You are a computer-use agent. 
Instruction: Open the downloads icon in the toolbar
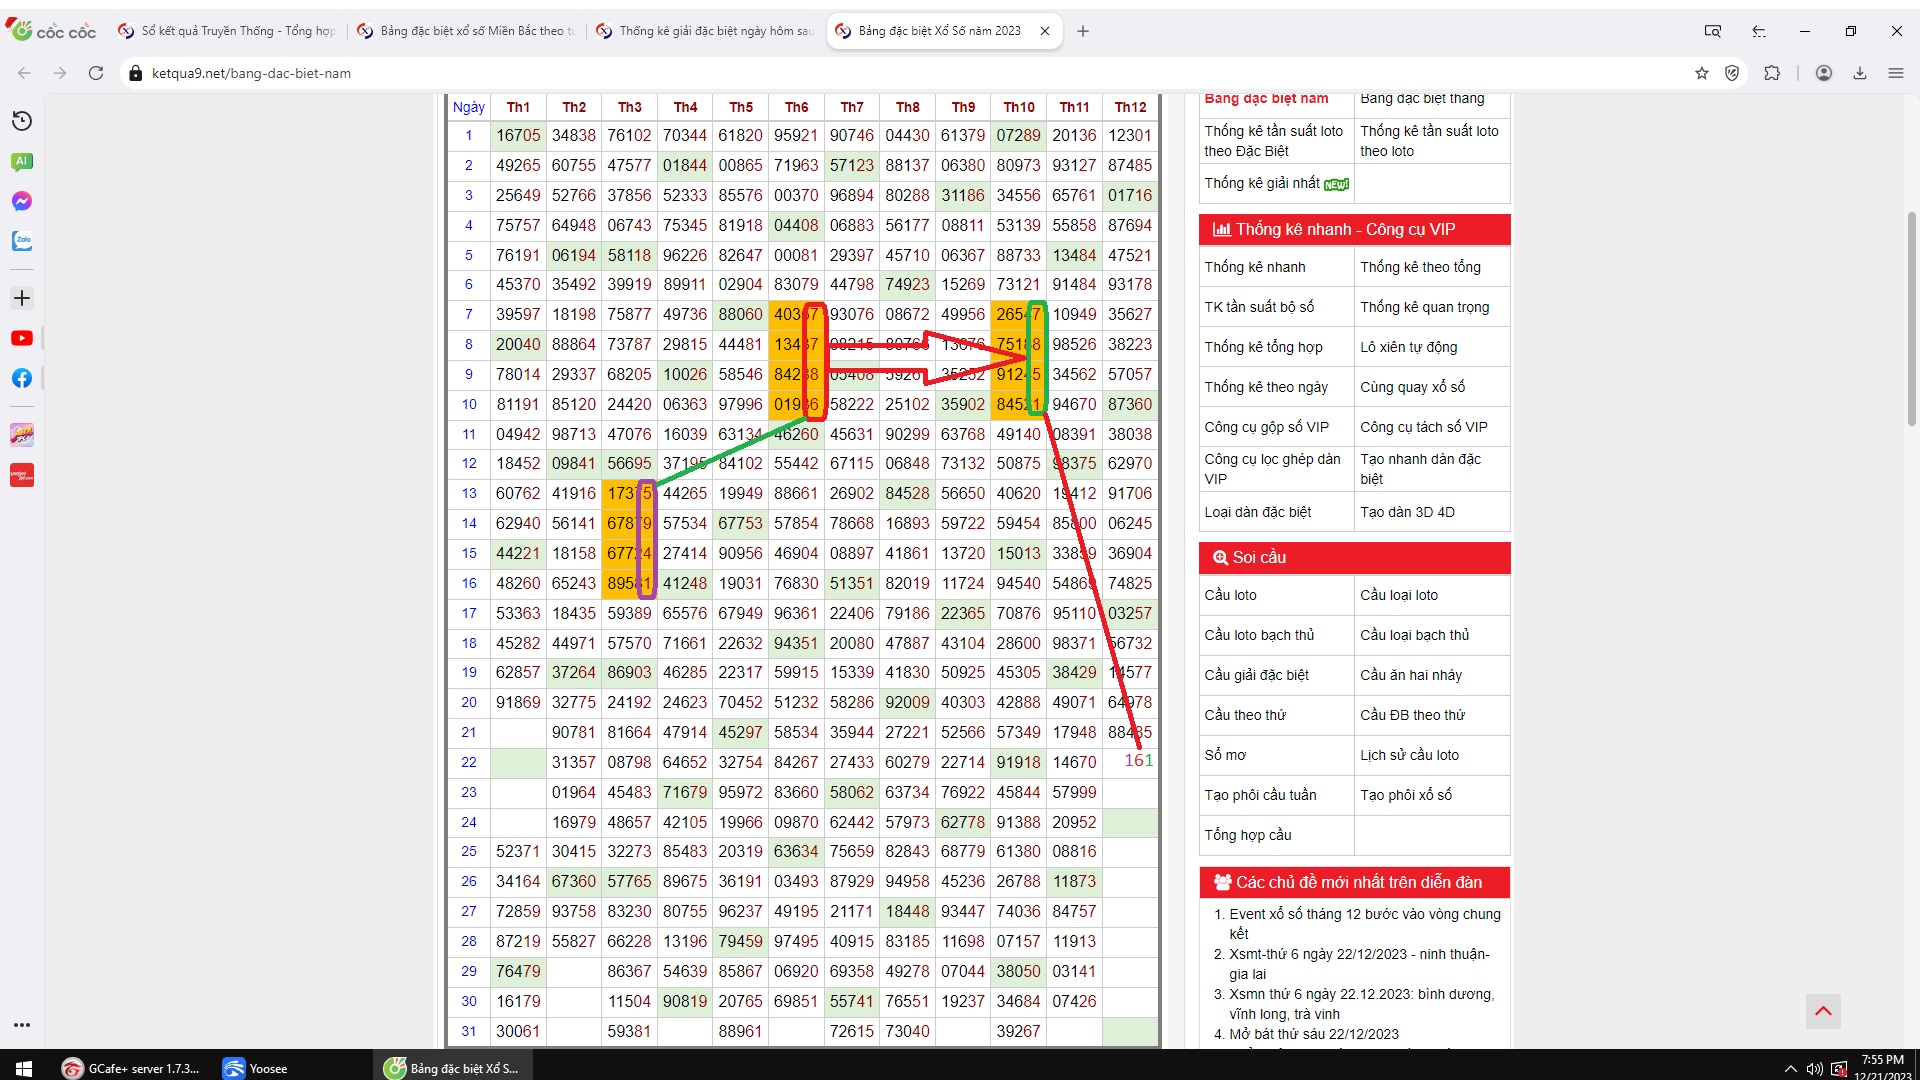(1859, 73)
